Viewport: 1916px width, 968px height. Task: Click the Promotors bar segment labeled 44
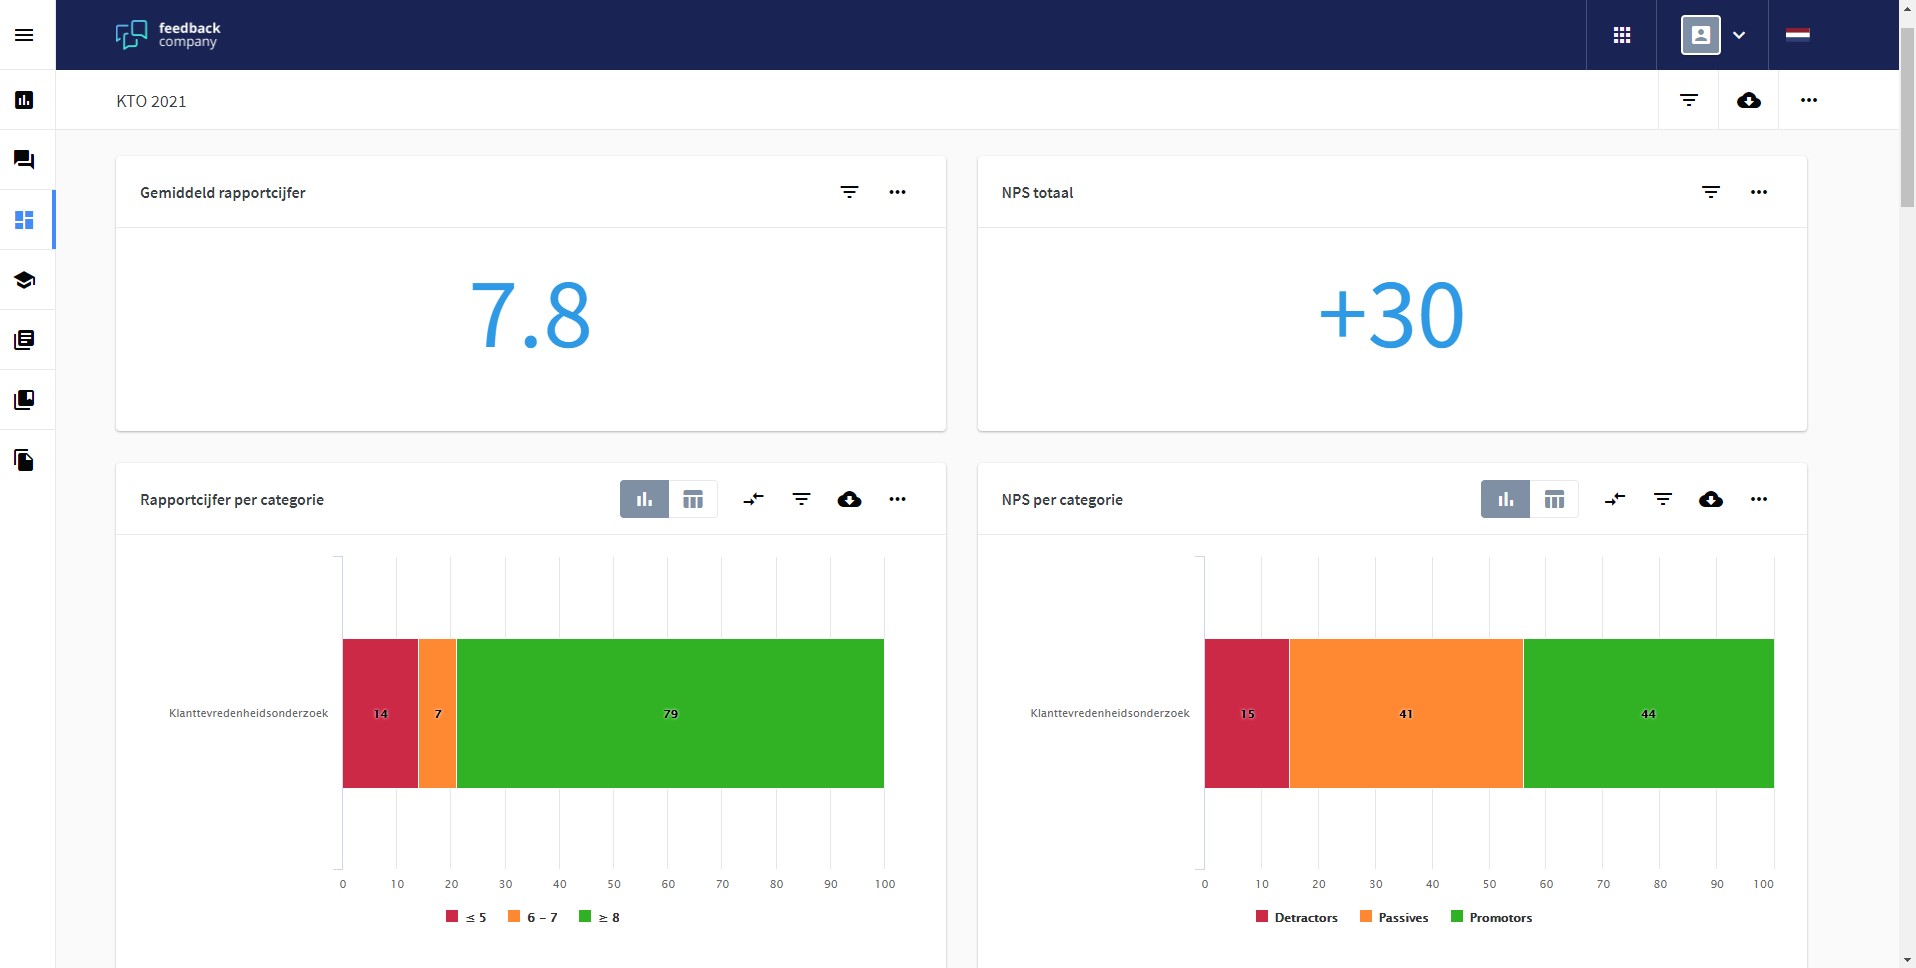tap(1649, 713)
